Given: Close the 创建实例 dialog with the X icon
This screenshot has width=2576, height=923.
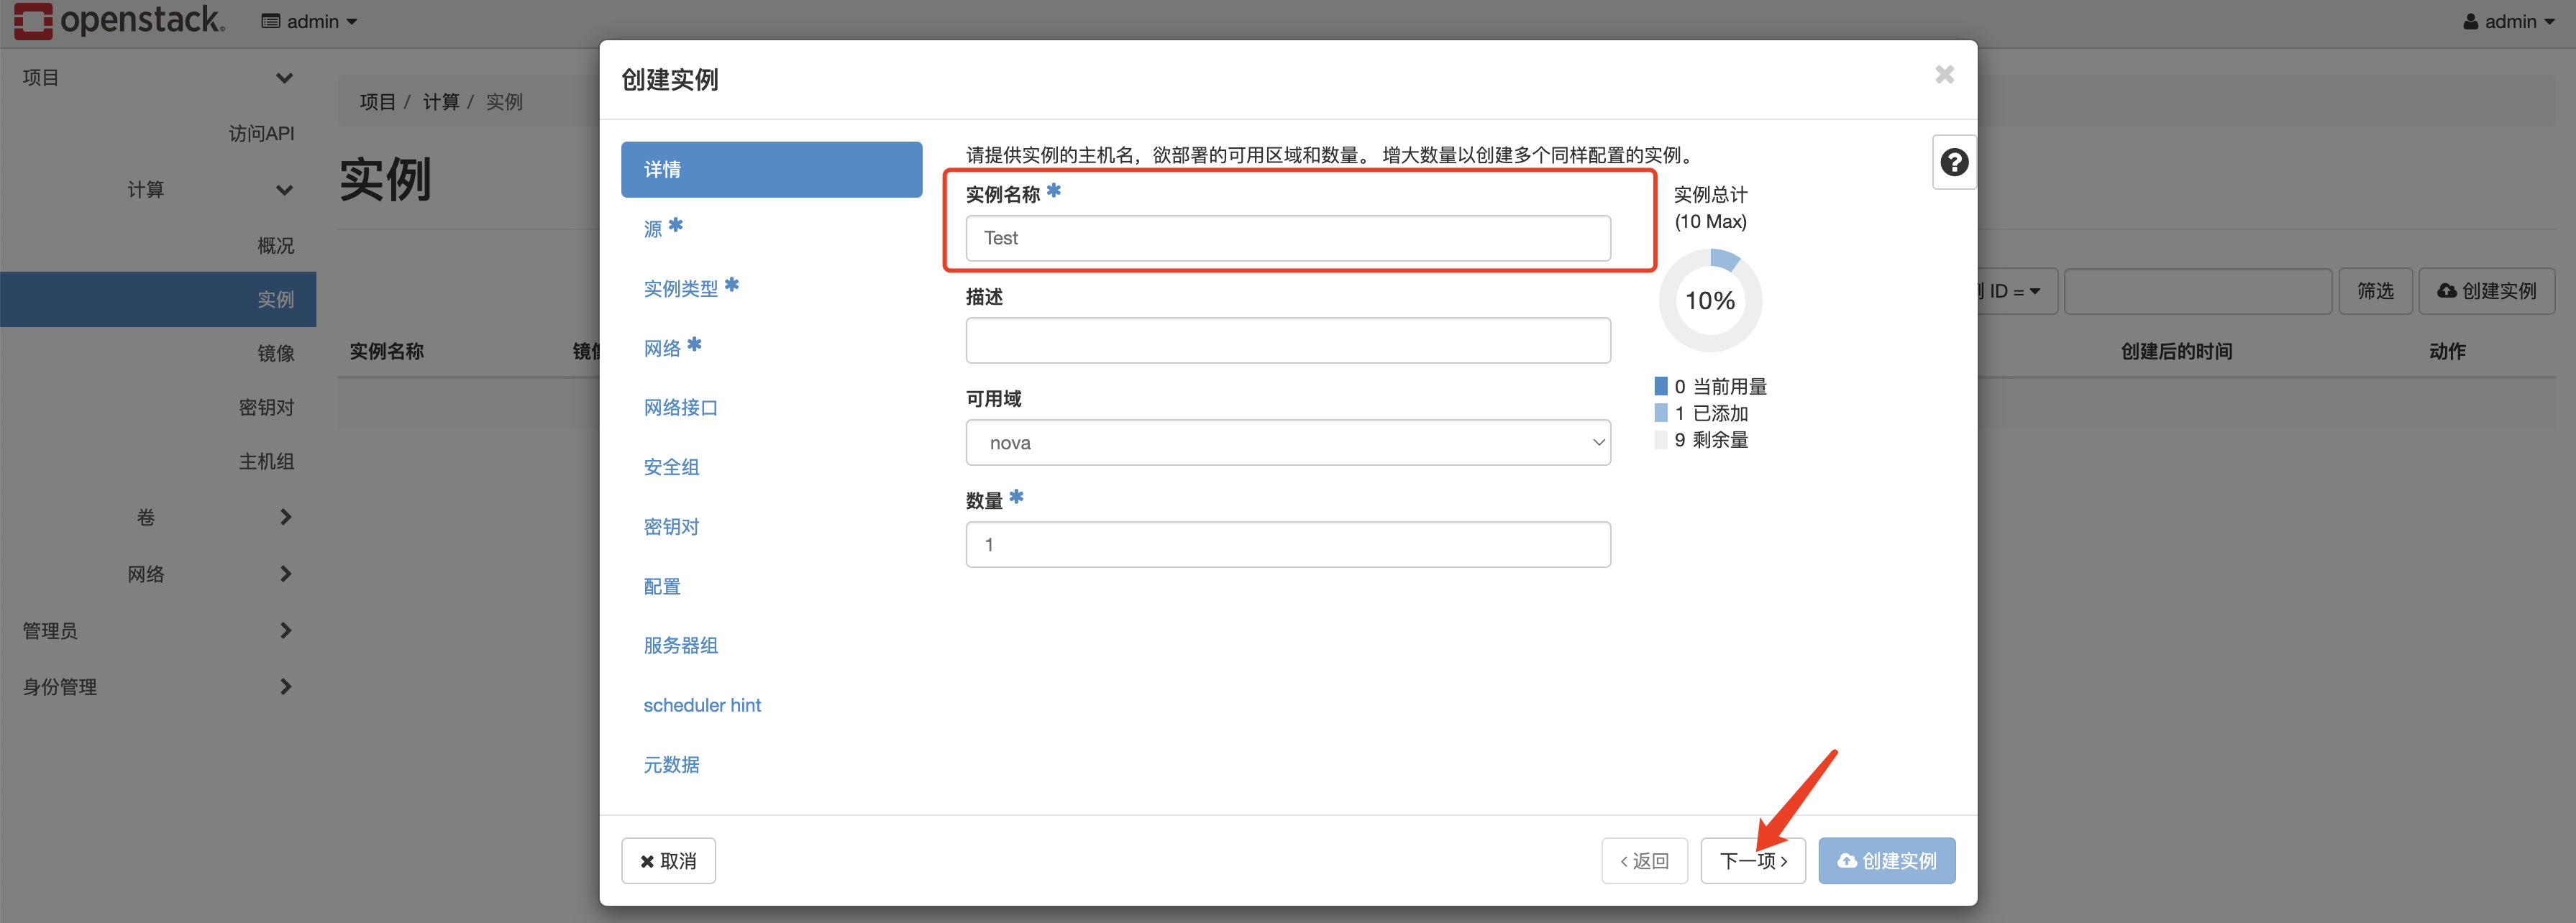Looking at the screenshot, I should point(1943,74).
